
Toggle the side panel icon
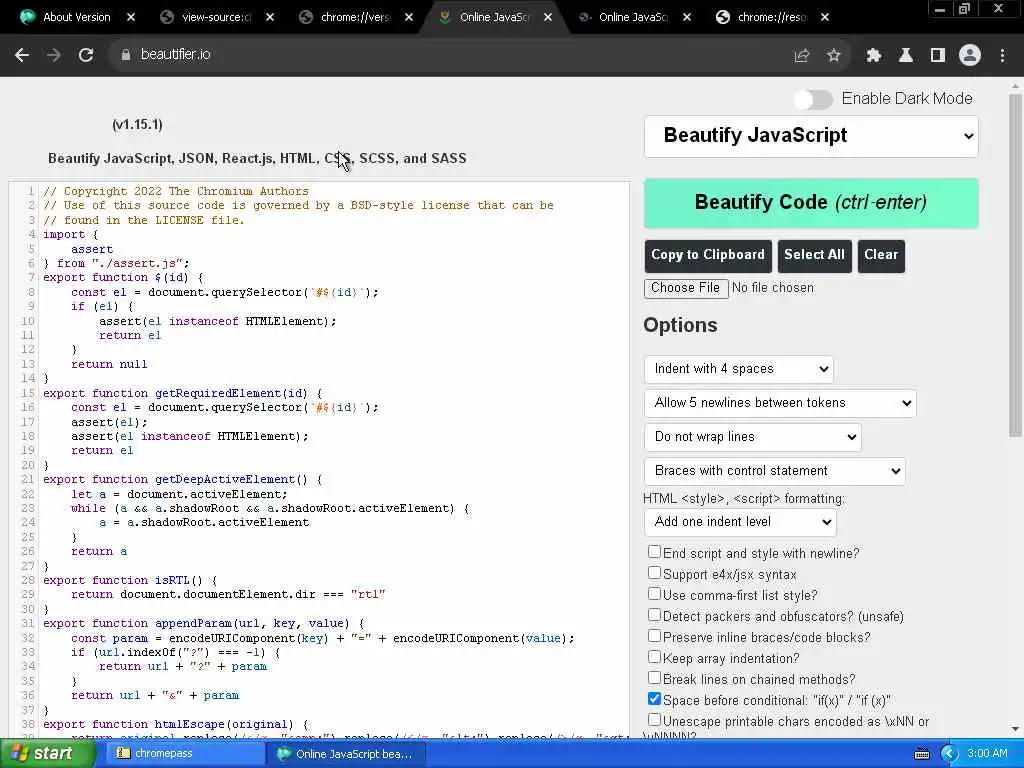coord(938,56)
